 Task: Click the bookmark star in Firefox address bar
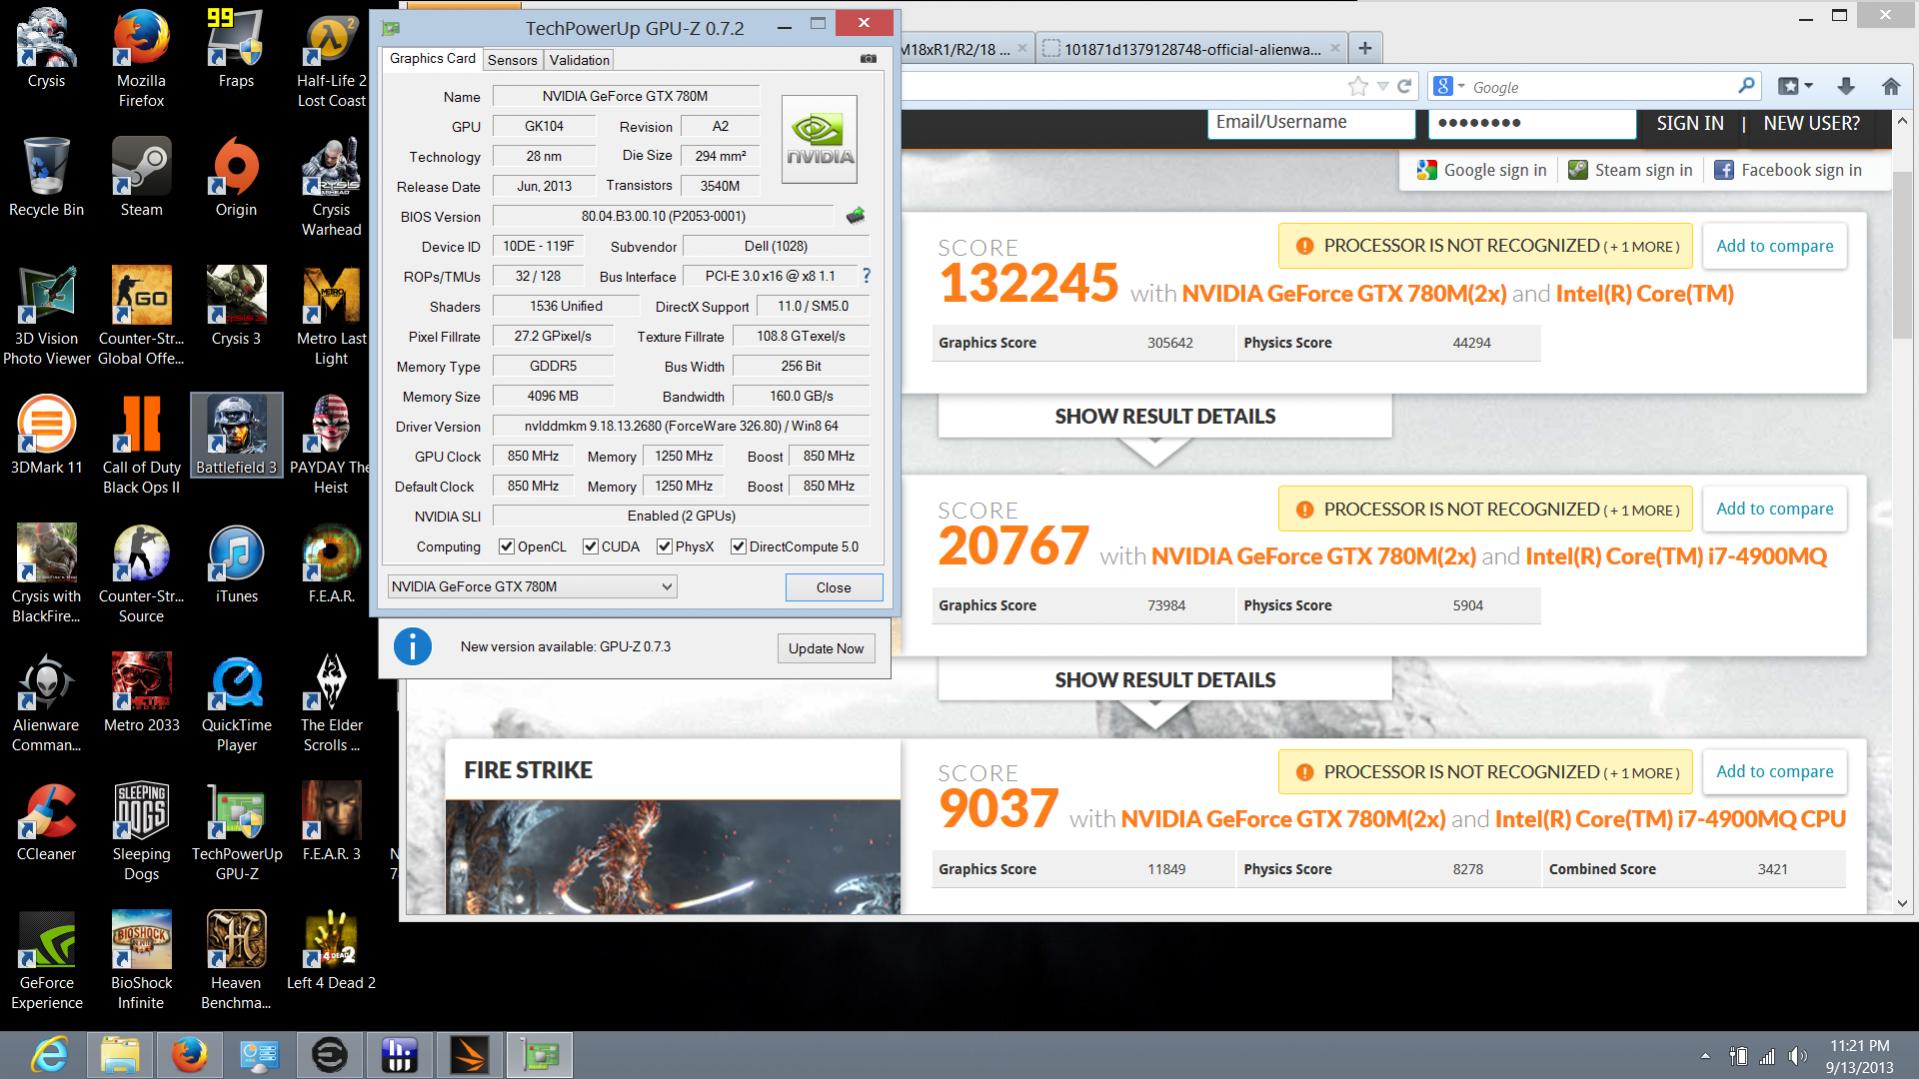click(1357, 87)
